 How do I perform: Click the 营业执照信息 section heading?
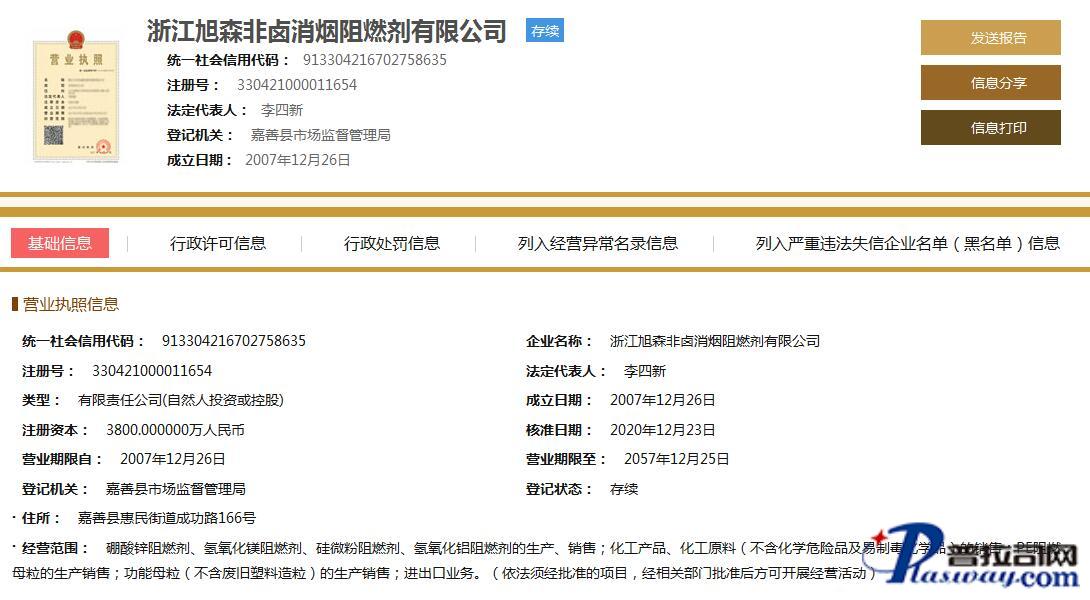70,304
